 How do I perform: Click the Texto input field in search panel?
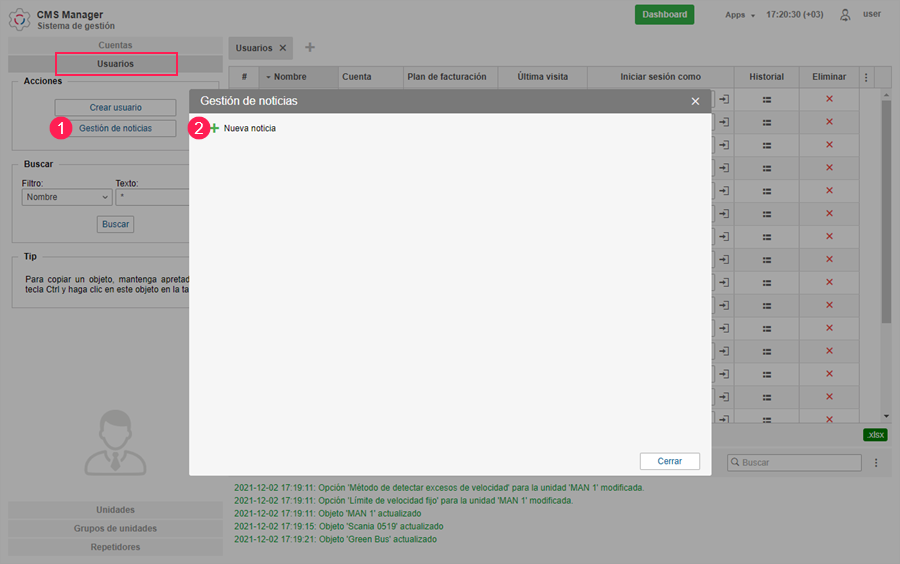tap(153, 197)
